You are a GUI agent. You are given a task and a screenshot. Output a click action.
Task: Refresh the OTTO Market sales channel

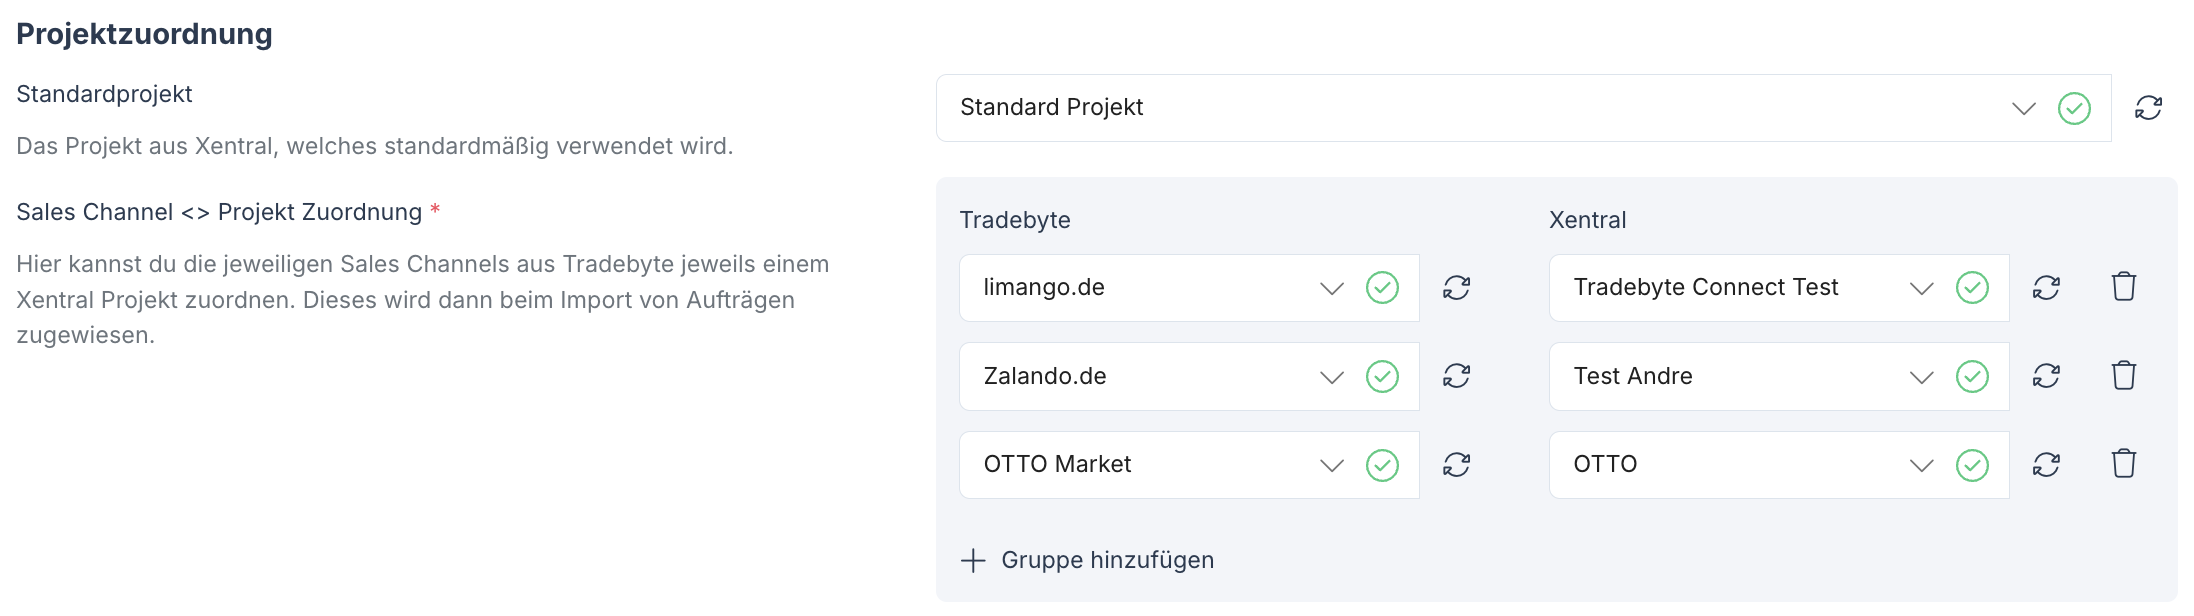(1457, 464)
